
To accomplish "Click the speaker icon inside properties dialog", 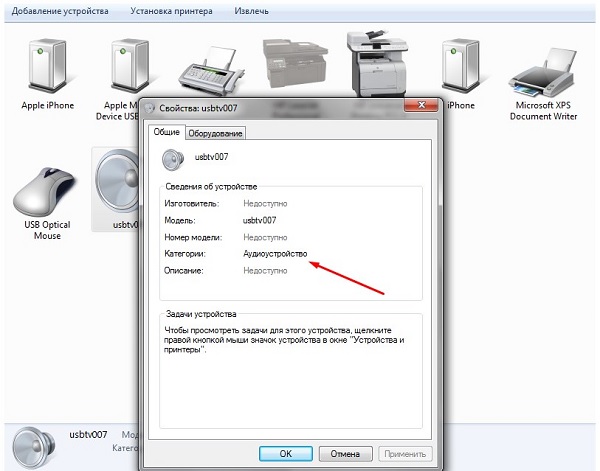I will click(x=173, y=160).
